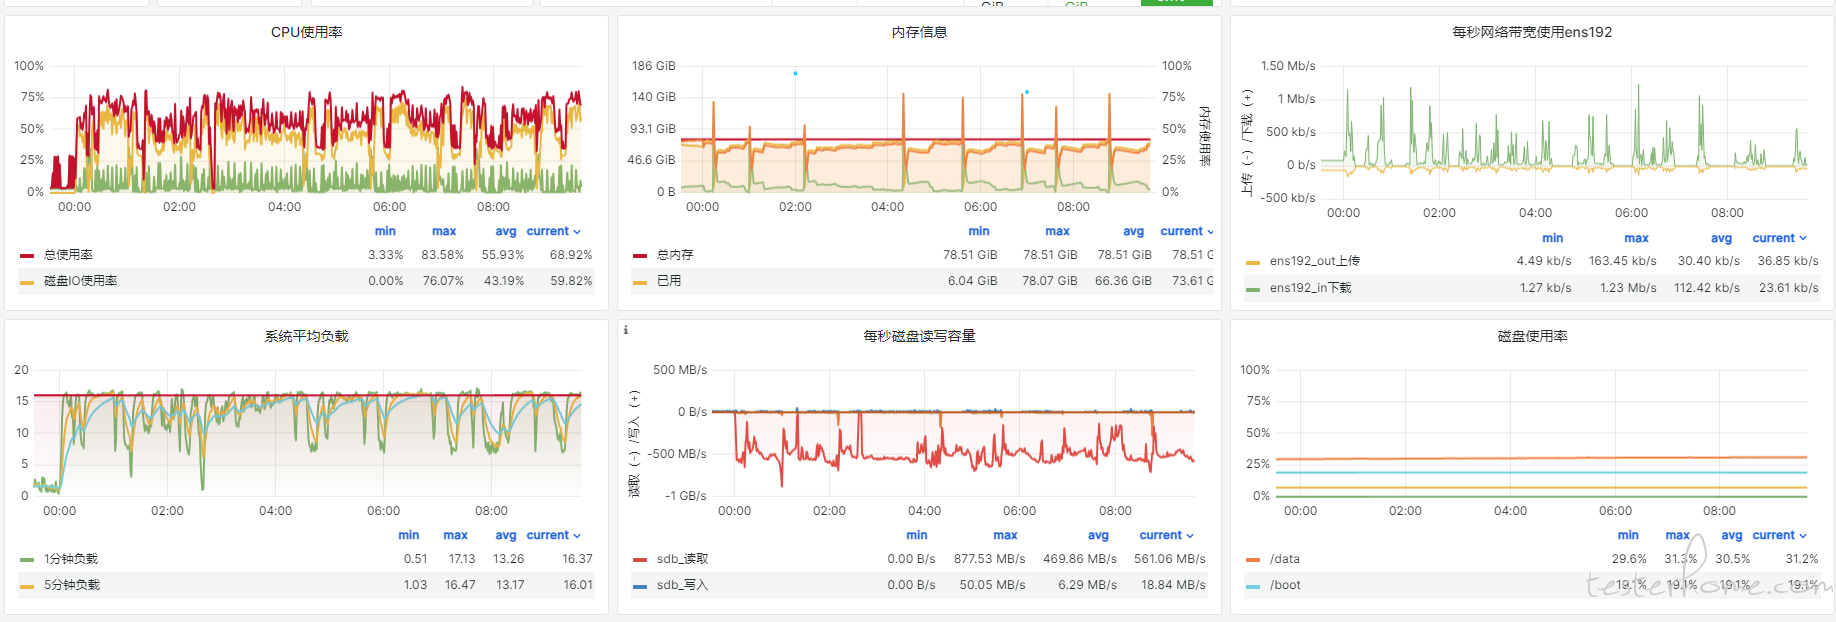Sort 磁盘使用率 legend by avg column

tap(1732, 535)
